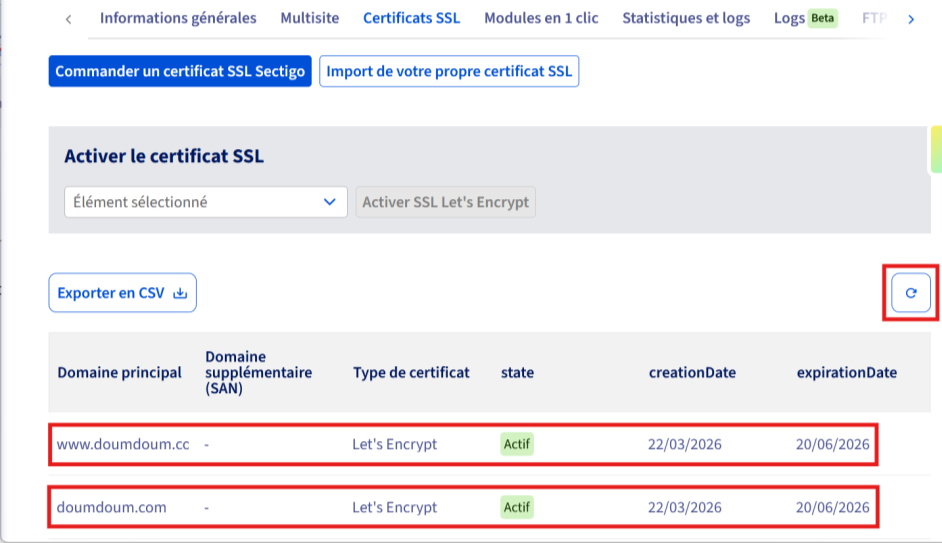Click Import de votre propre certificat SSL
942x543 pixels.
(449, 72)
